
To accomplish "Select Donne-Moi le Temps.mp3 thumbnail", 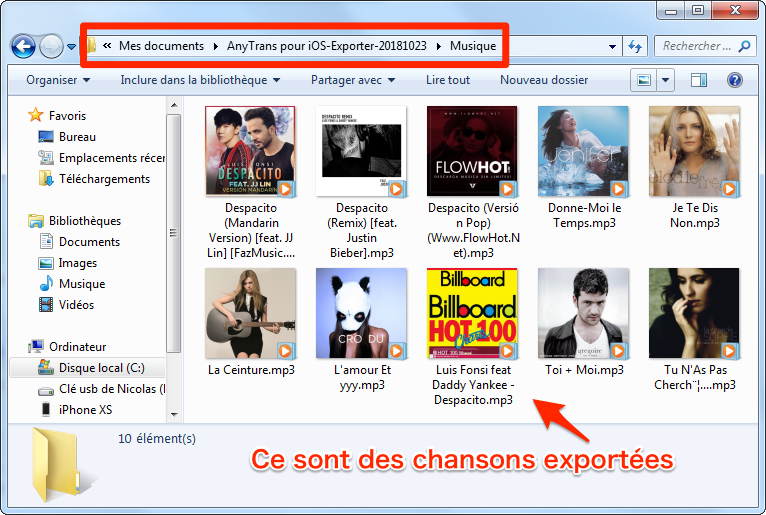I will coord(583,151).
